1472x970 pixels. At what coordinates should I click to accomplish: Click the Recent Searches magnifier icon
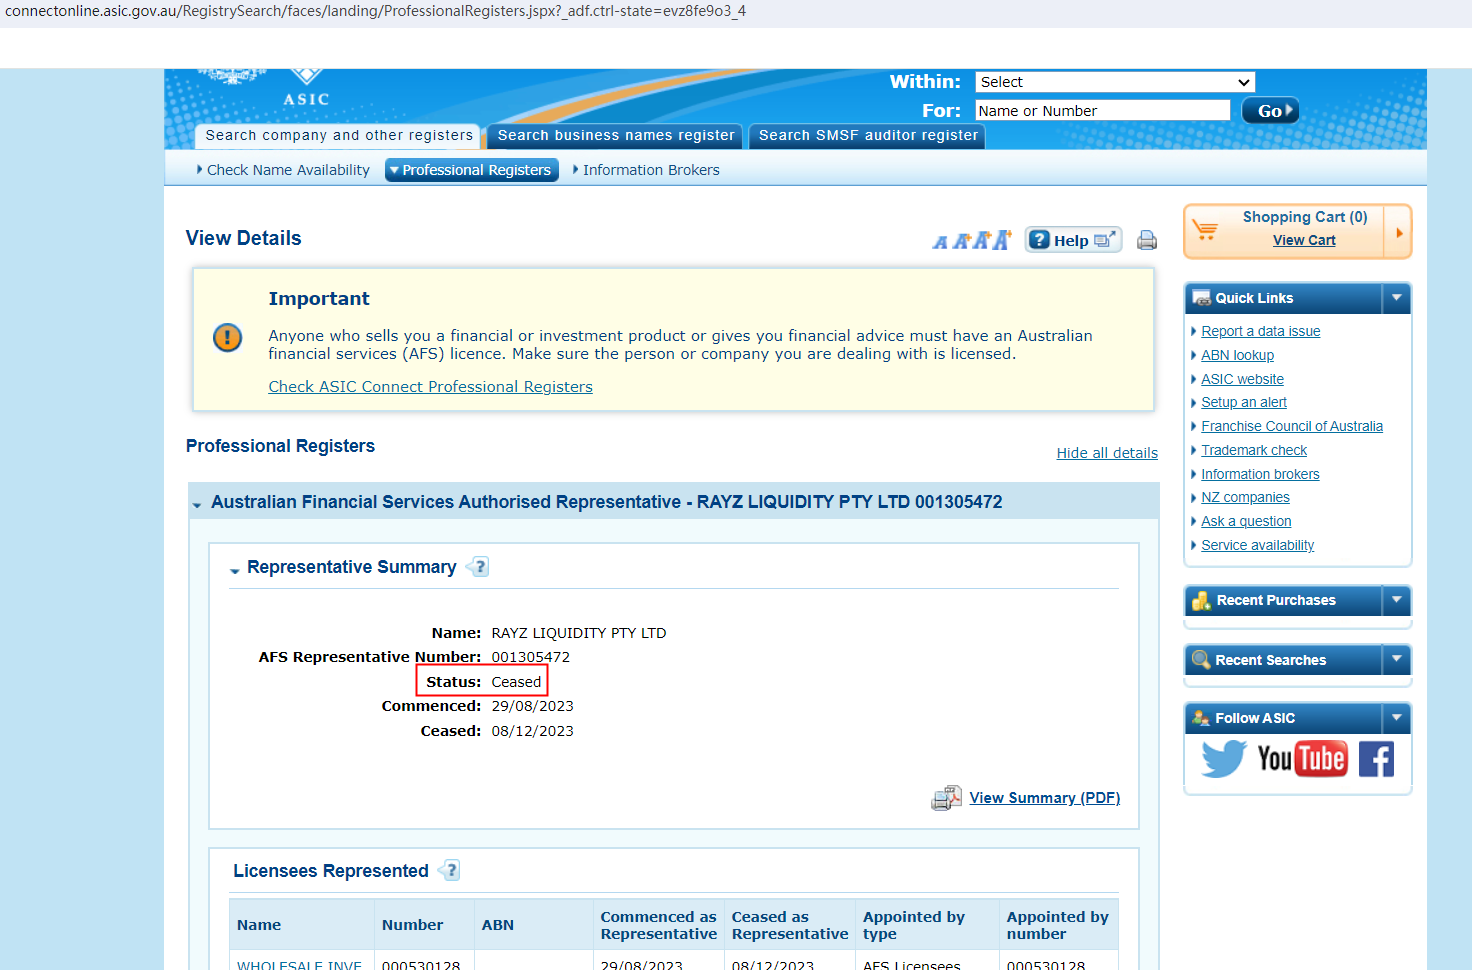[1202, 660]
